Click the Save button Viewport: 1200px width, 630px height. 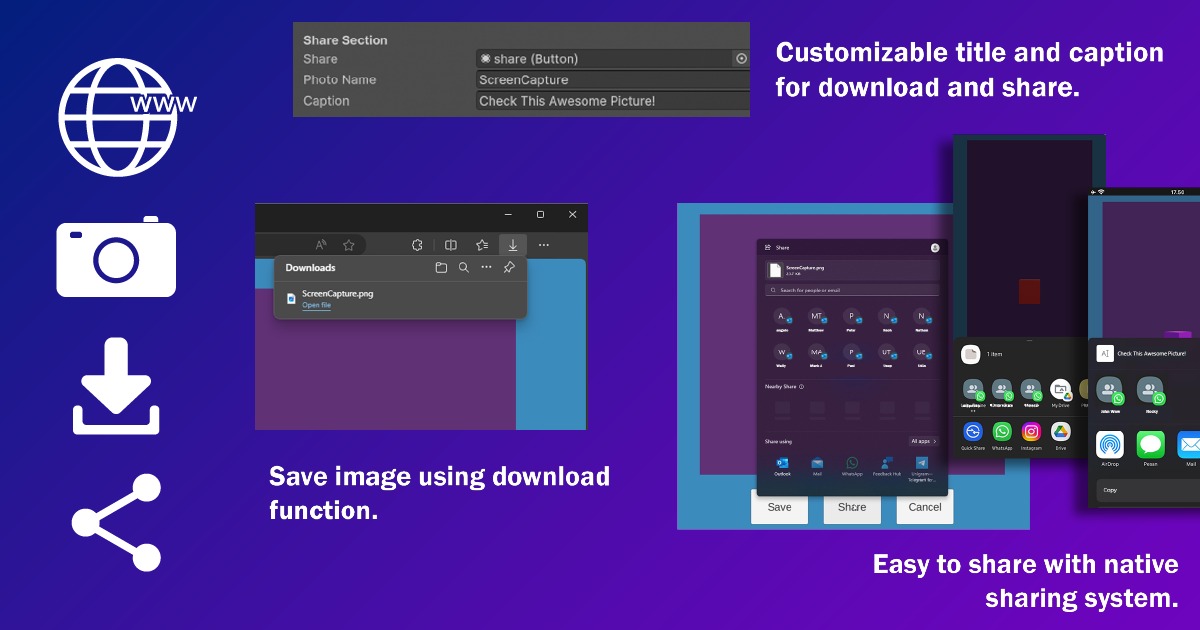click(780, 507)
